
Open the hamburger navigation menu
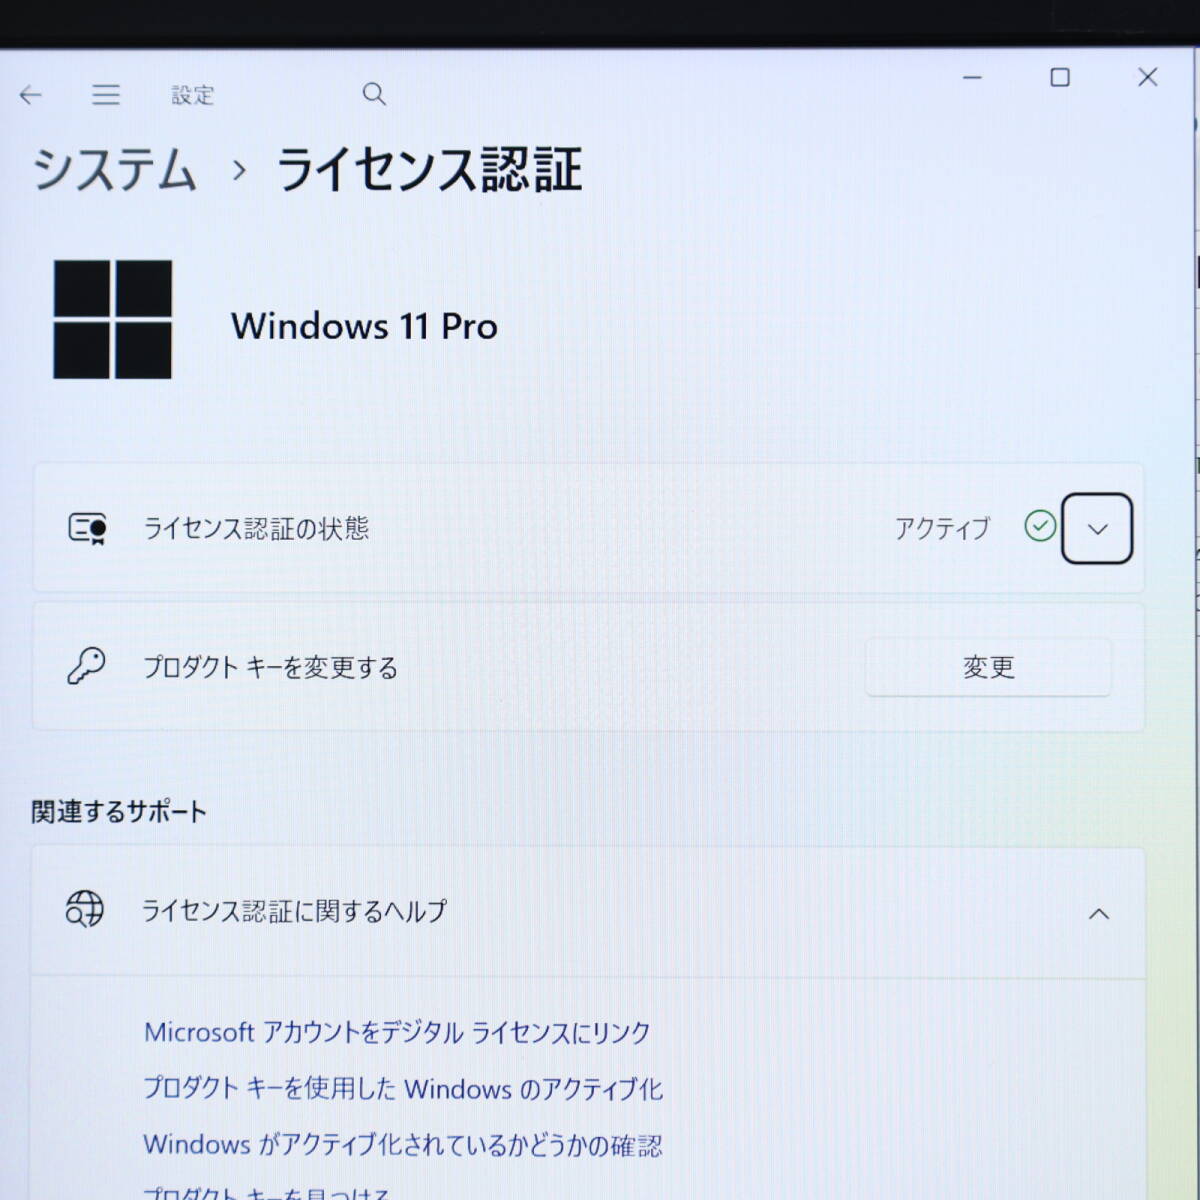[106, 95]
